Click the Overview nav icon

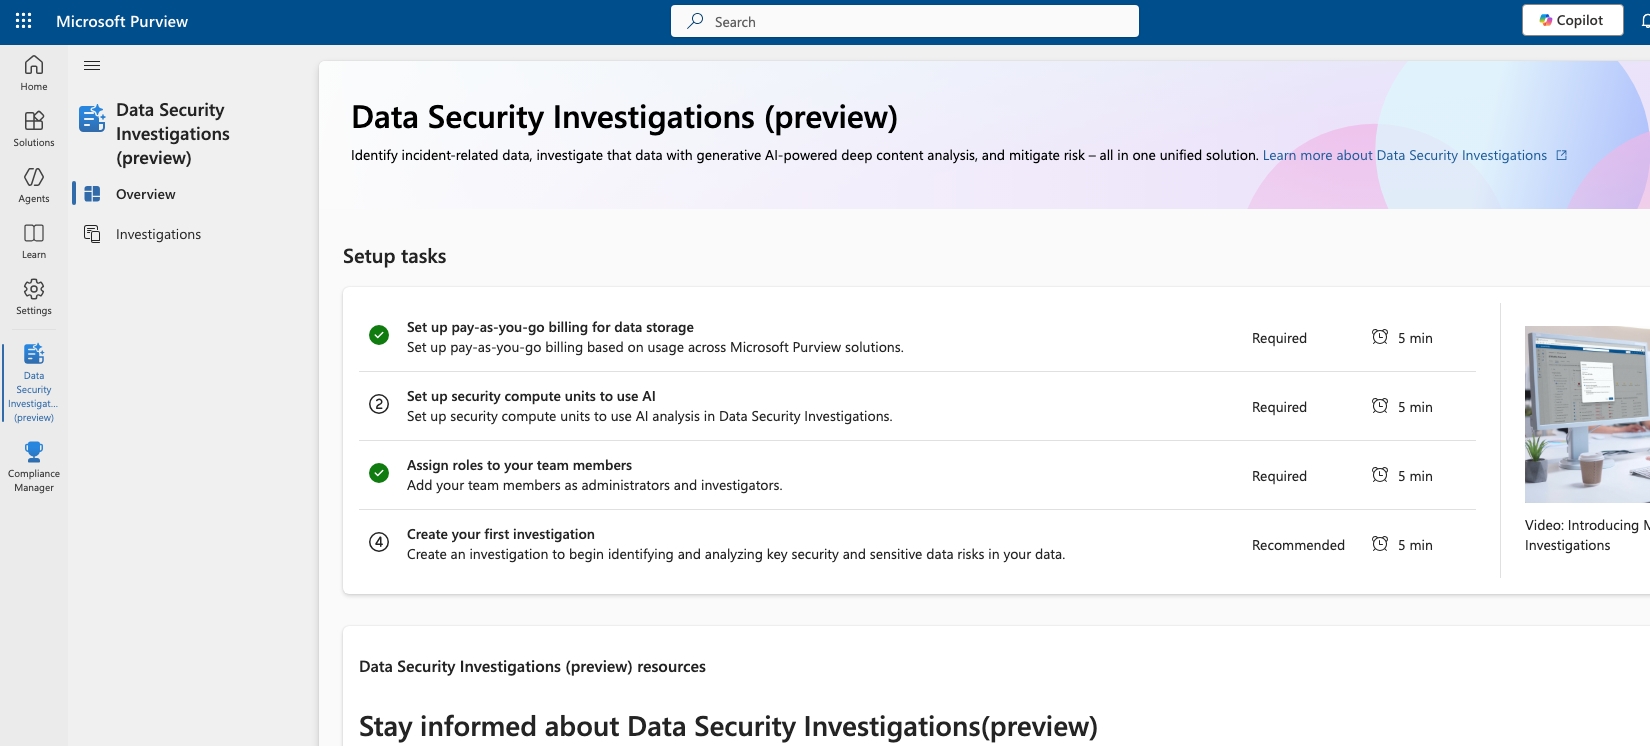click(x=92, y=194)
